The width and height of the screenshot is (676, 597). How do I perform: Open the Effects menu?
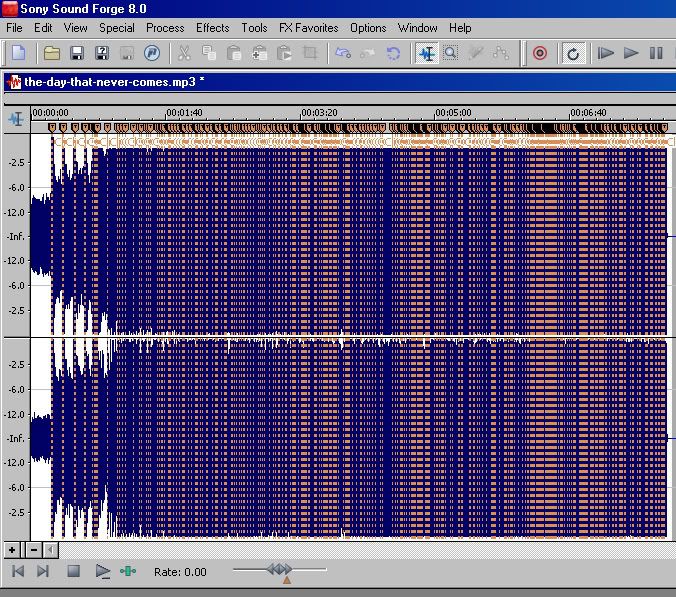tap(213, 28)
